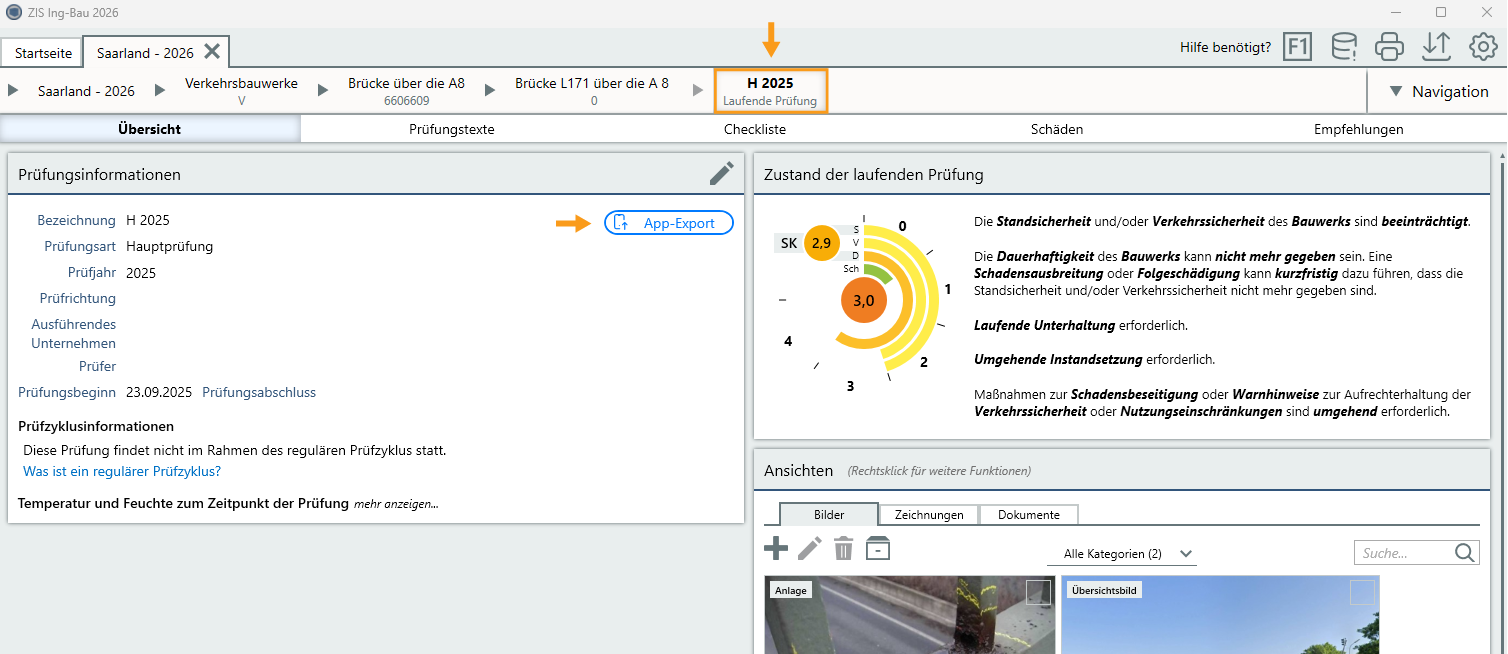
Task: Edit Prüfungsinformationen with the pencil icon
Action: pos(721,173)
